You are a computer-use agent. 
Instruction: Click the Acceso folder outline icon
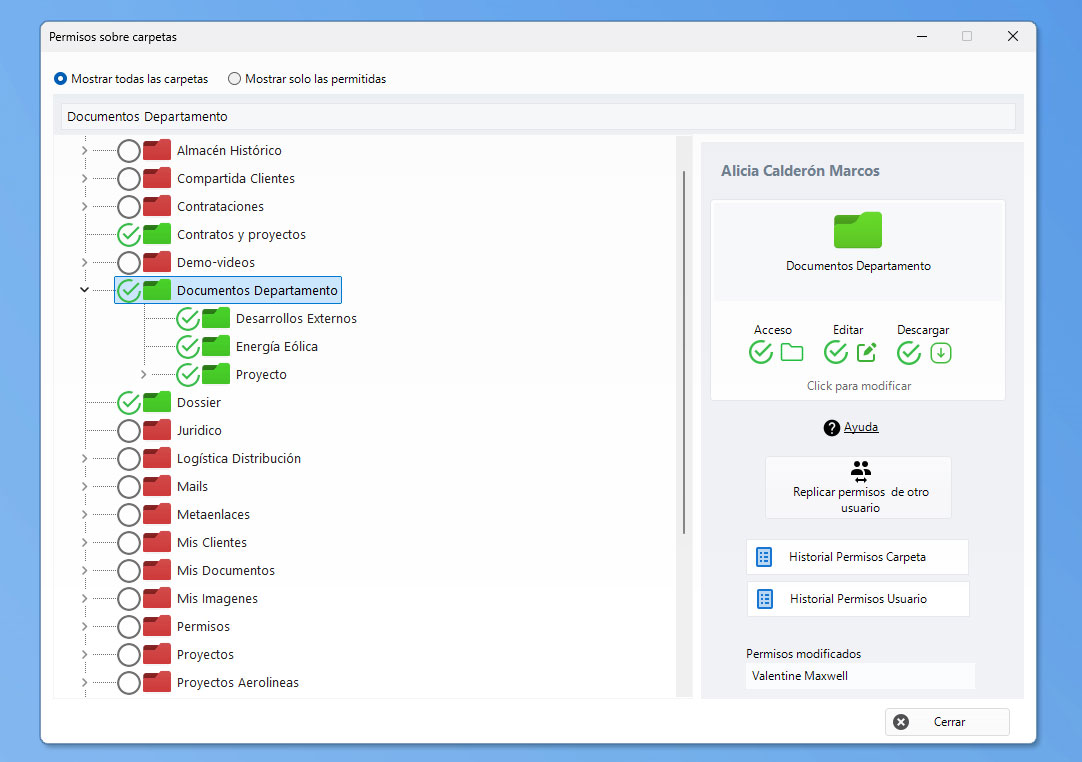point(791,353)
